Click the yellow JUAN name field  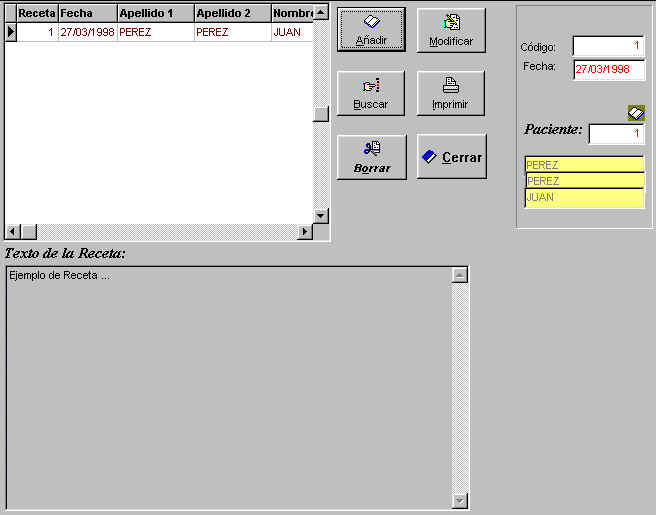click(584, 198)
